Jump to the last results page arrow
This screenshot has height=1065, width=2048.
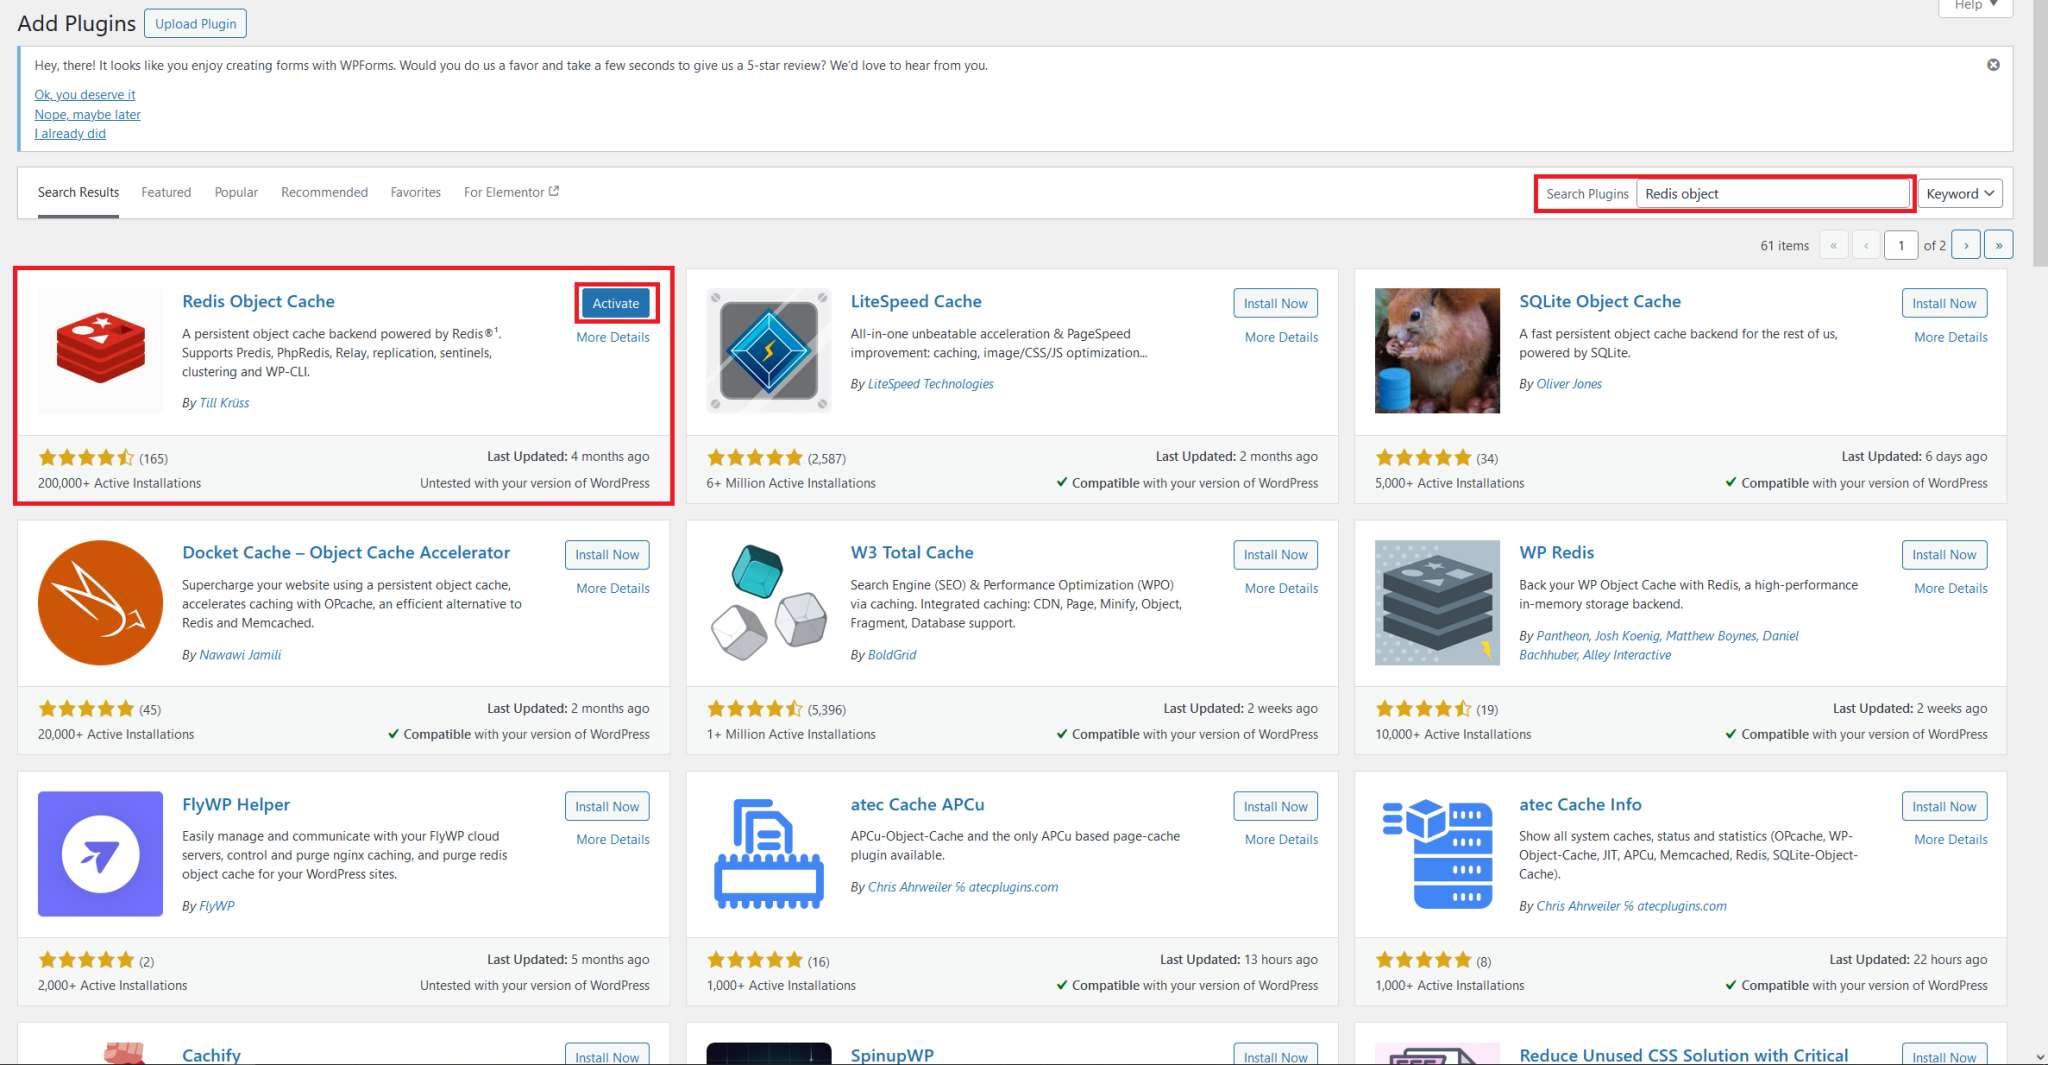pos(1998,245)
